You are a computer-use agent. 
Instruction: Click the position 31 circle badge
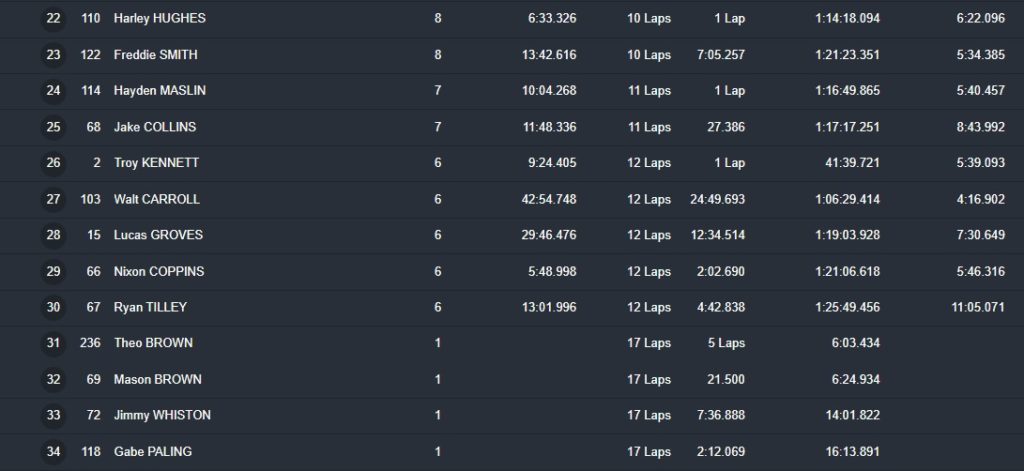click(x=53, y=343)
